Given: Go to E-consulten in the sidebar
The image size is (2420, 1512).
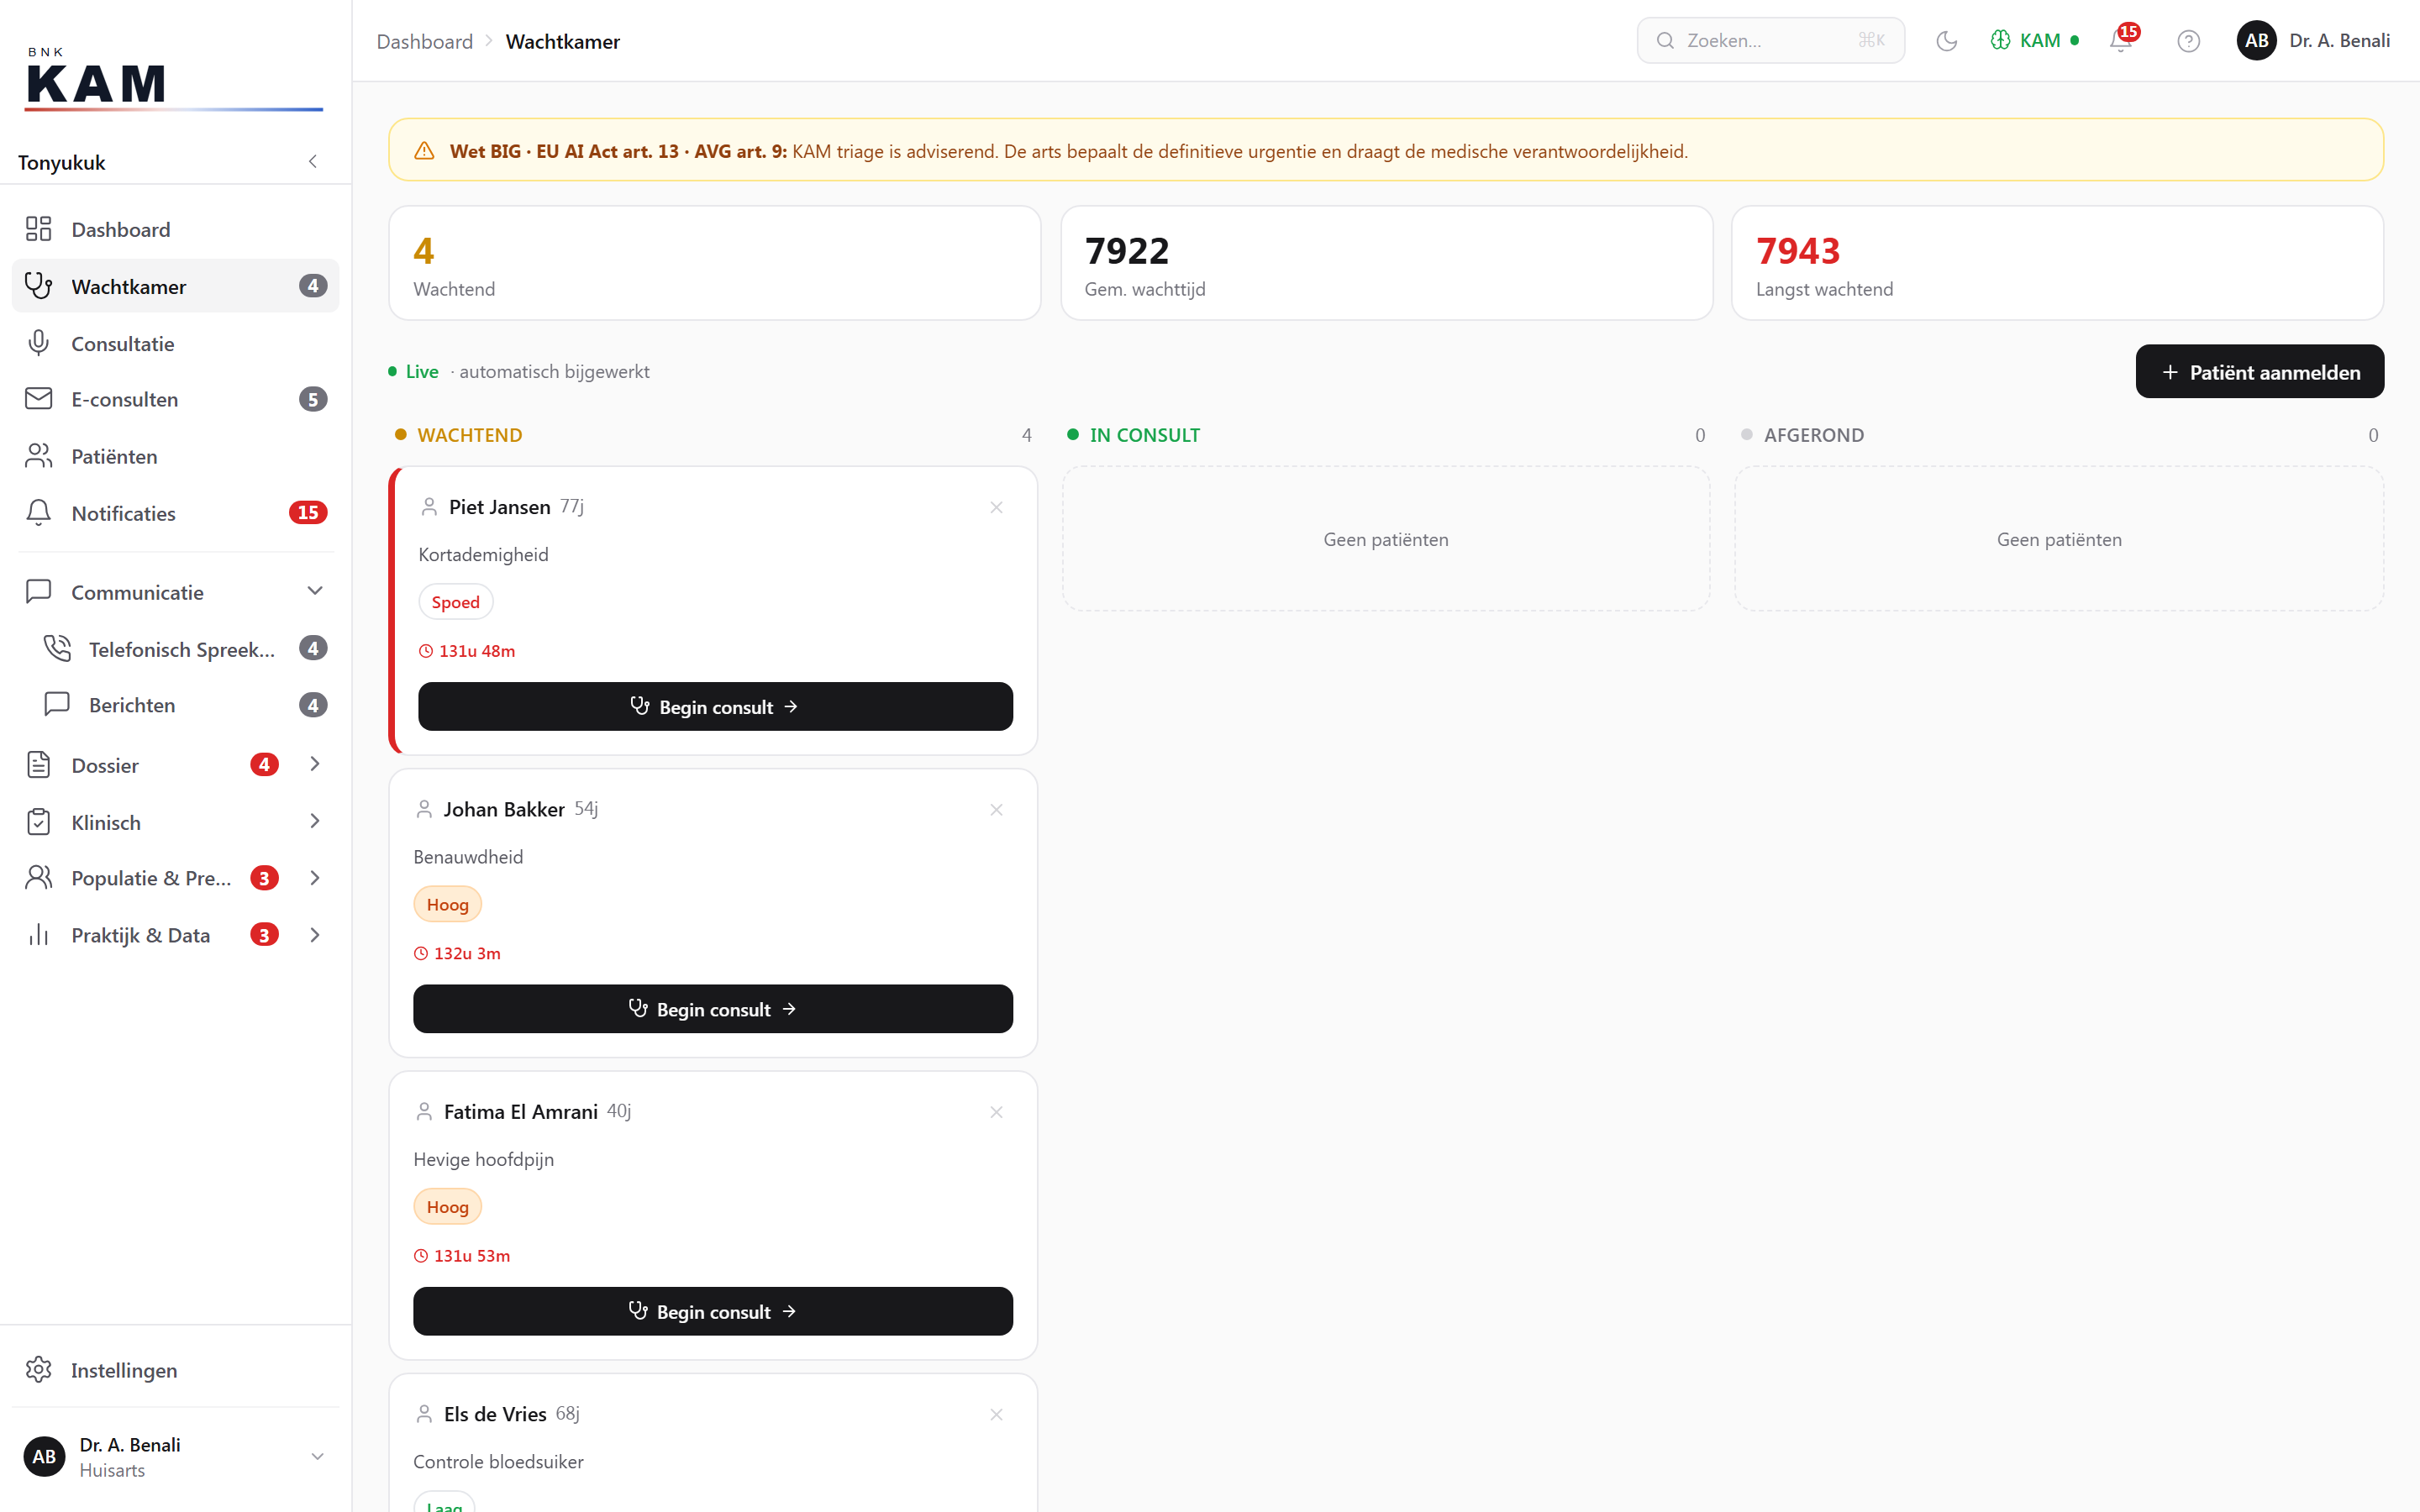Looking at the screenshot, I should pos(175,399).
